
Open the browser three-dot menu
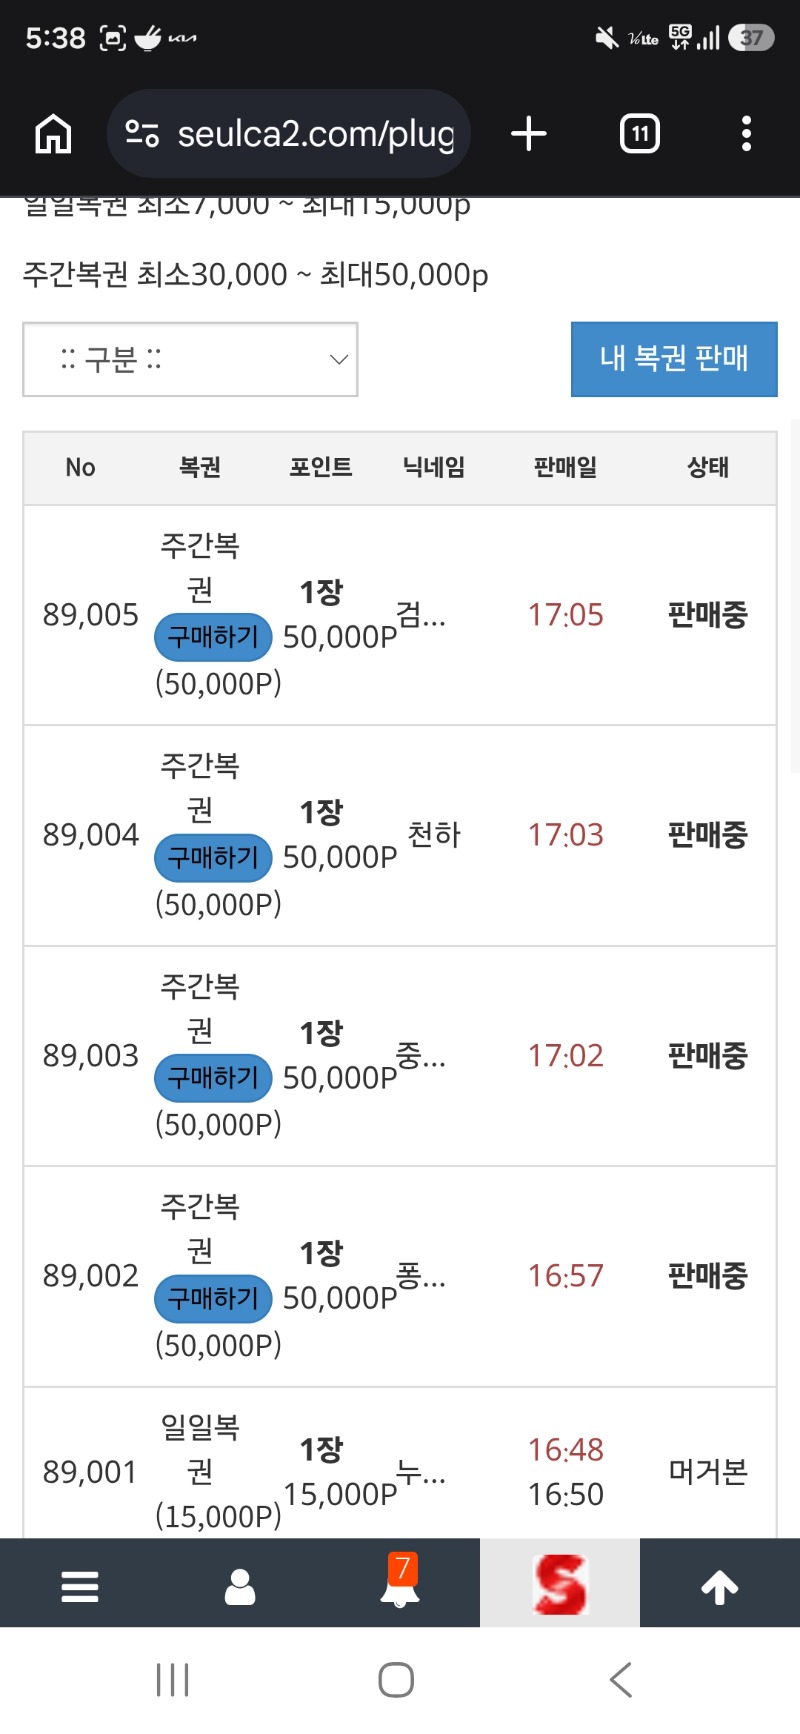point(746,133)
